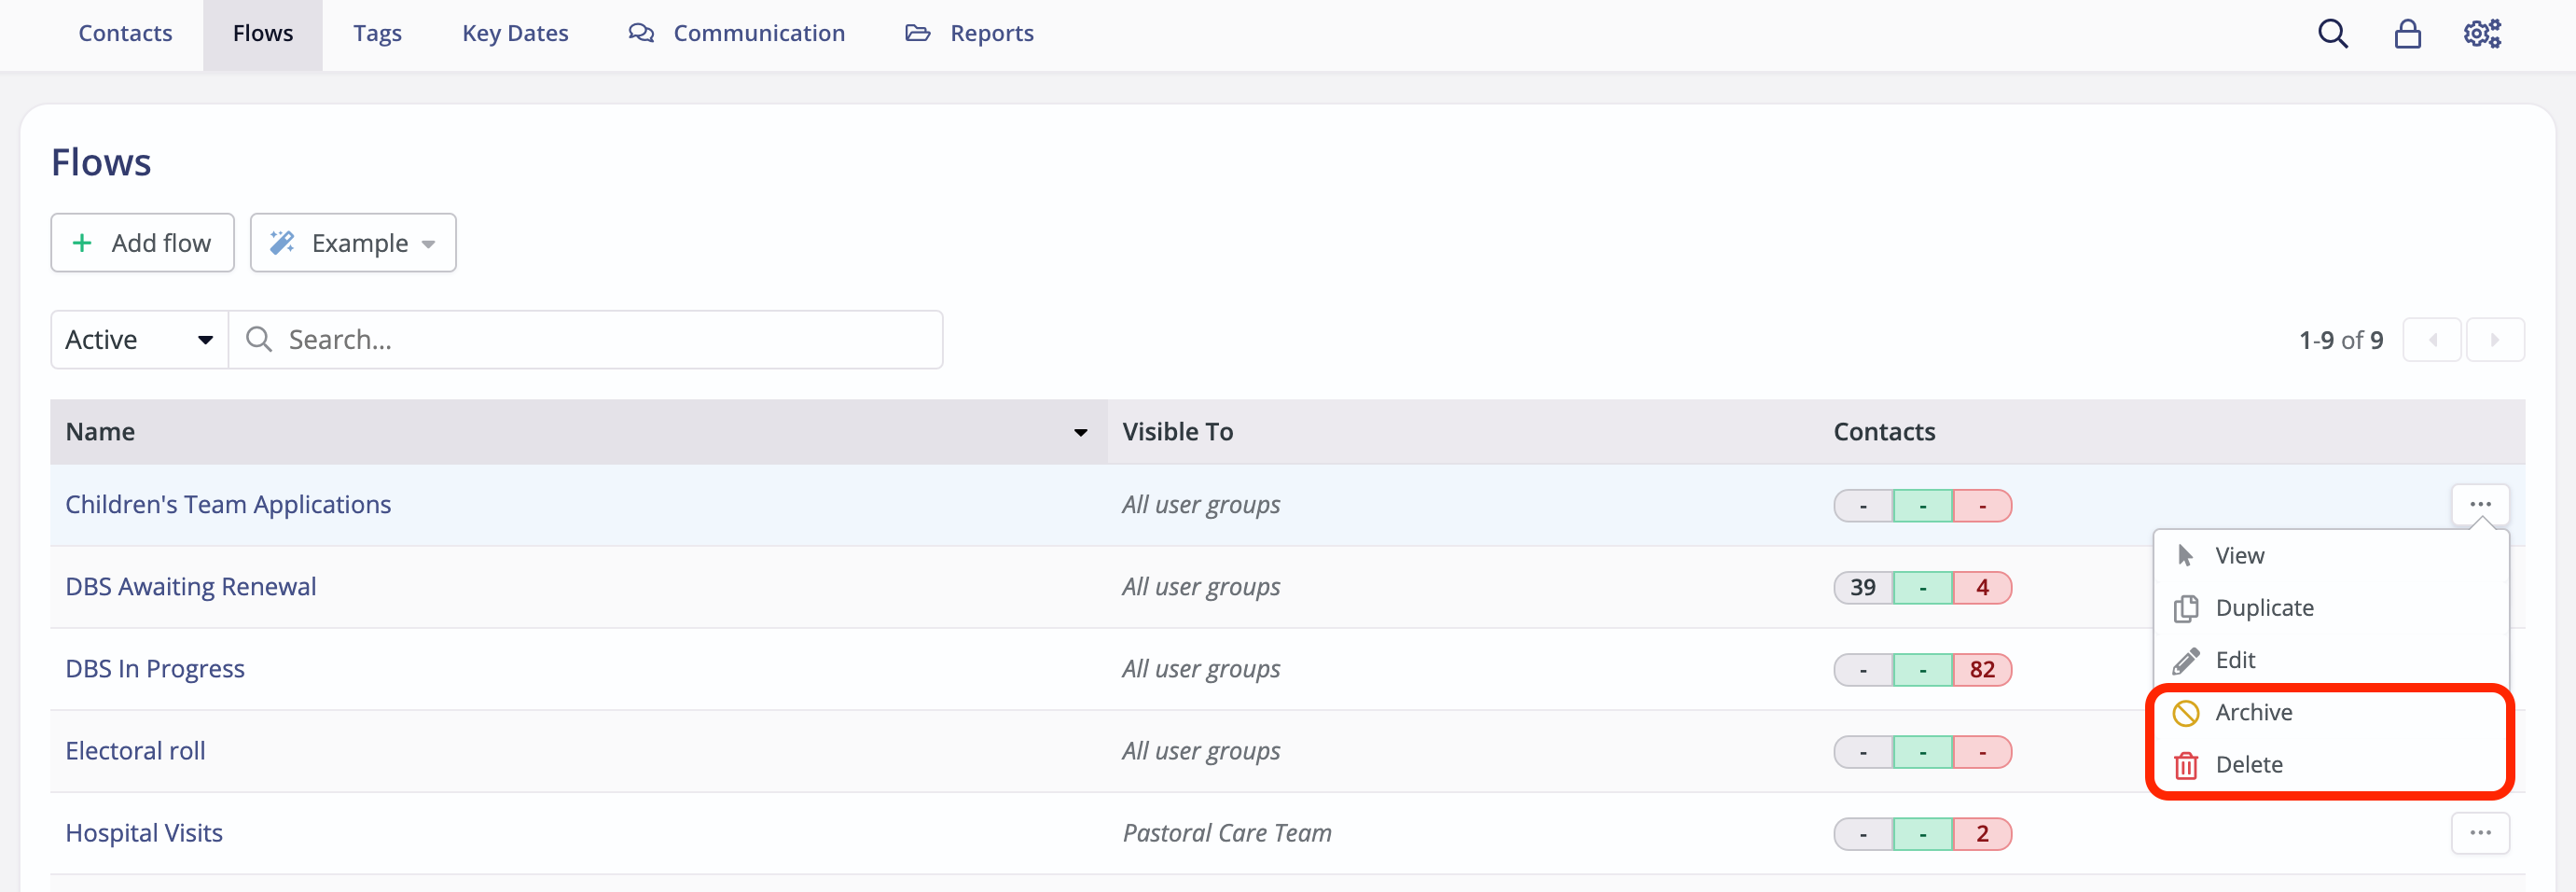Click the Edit pencil icon
This screenshot has height=892, width=2576.
[2186, 659]
